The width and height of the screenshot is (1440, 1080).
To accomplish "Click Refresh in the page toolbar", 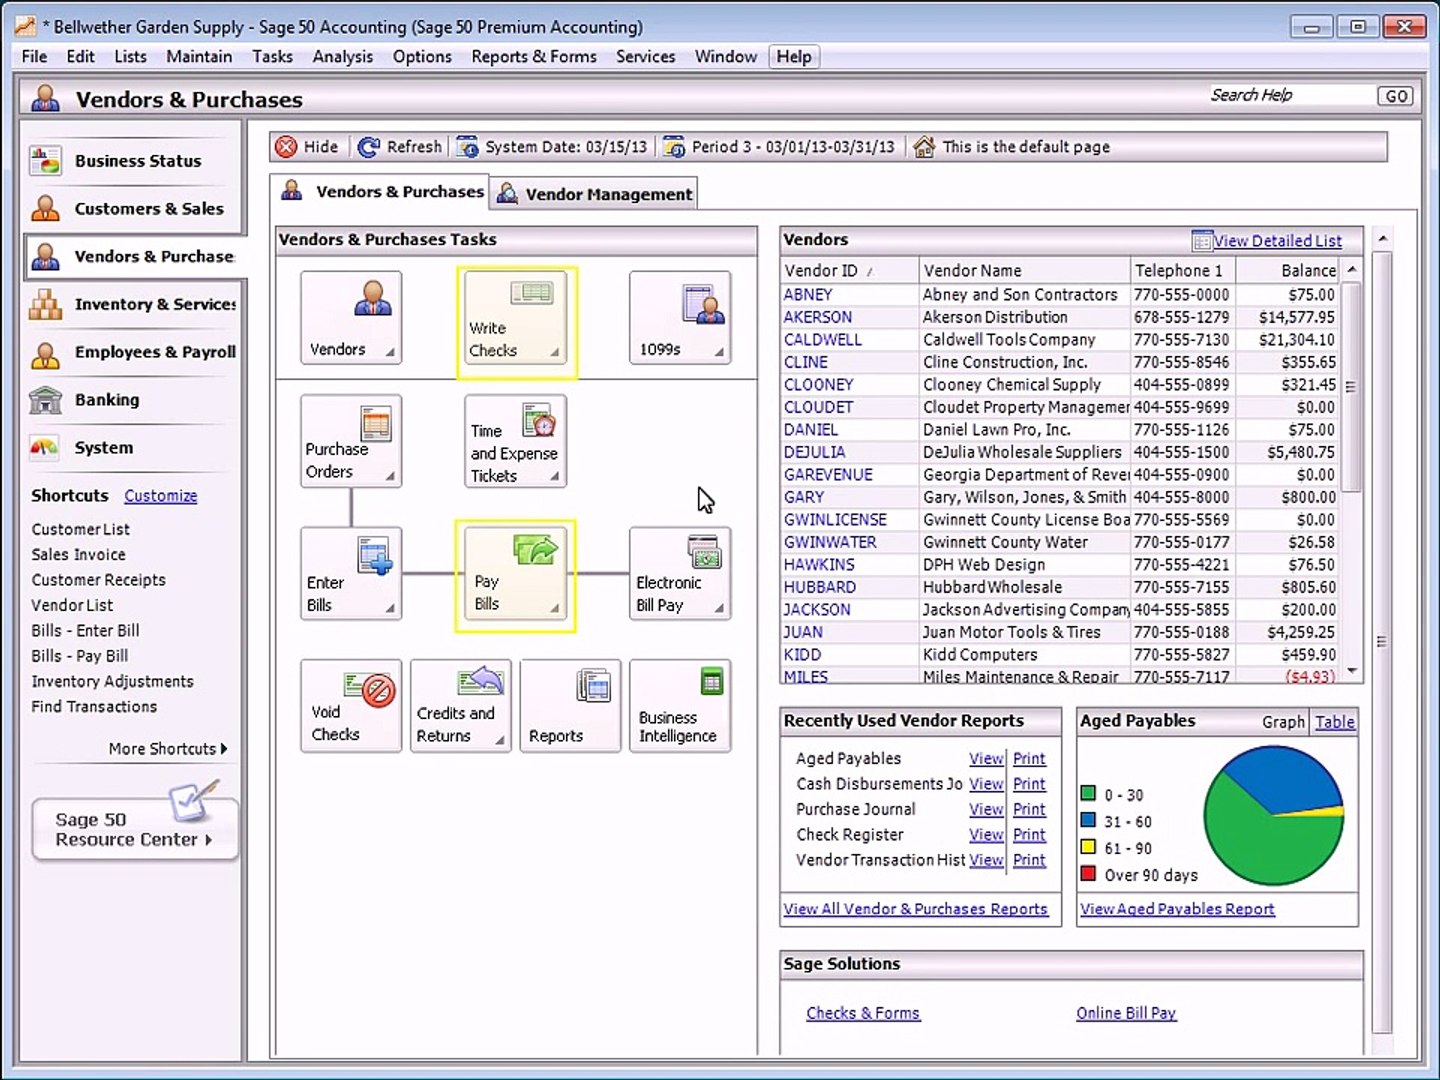I will pyautogui.click(x=400, y=147).
